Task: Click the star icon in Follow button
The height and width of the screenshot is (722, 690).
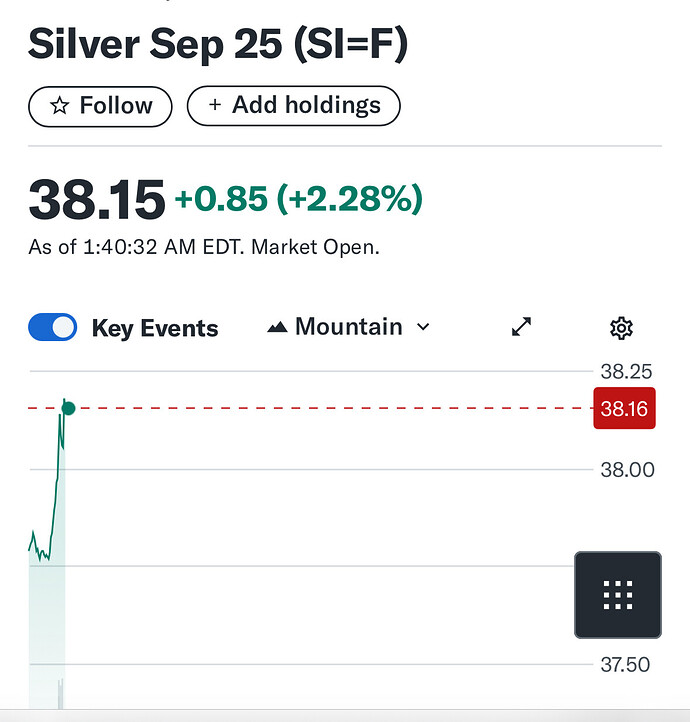Action: (x=60, y=106)
